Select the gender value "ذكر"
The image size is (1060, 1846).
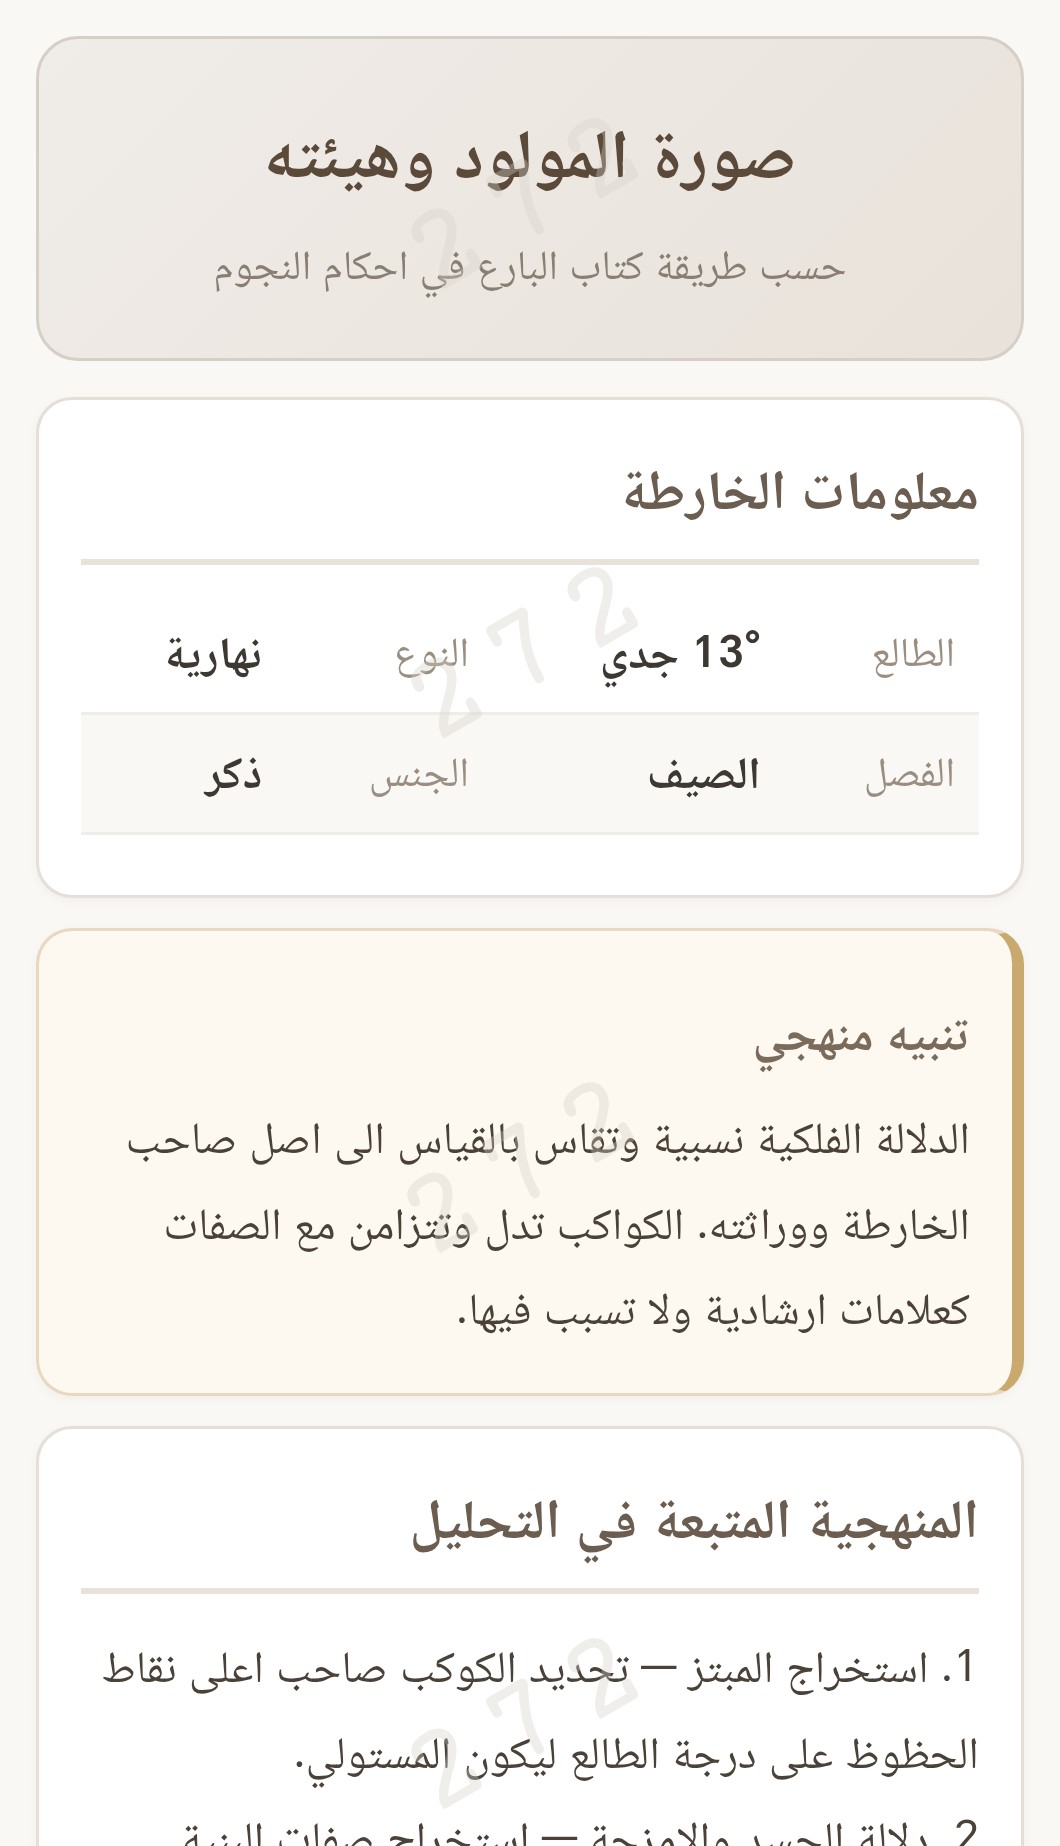tap(233, 775)
